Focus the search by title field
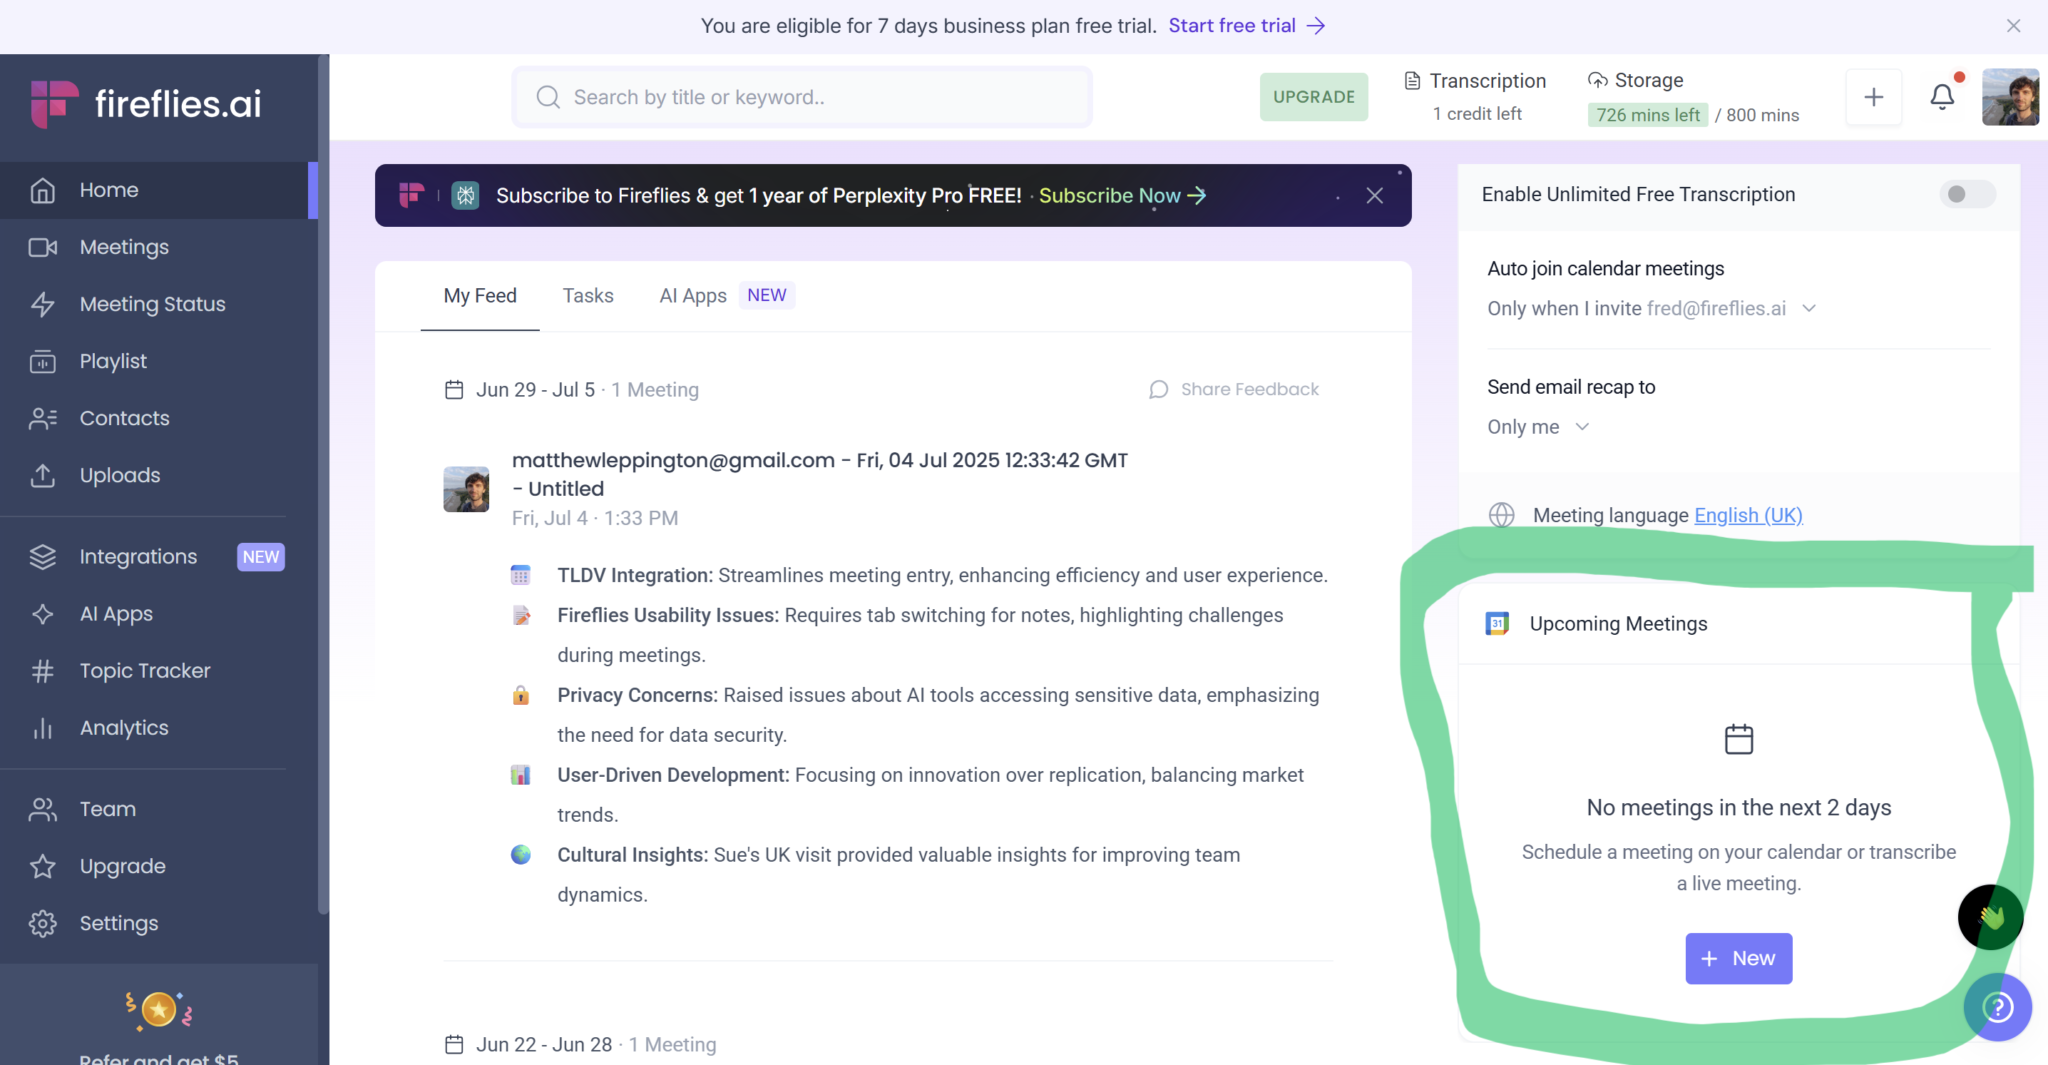 pyautogui.click(x=802, y=97)
